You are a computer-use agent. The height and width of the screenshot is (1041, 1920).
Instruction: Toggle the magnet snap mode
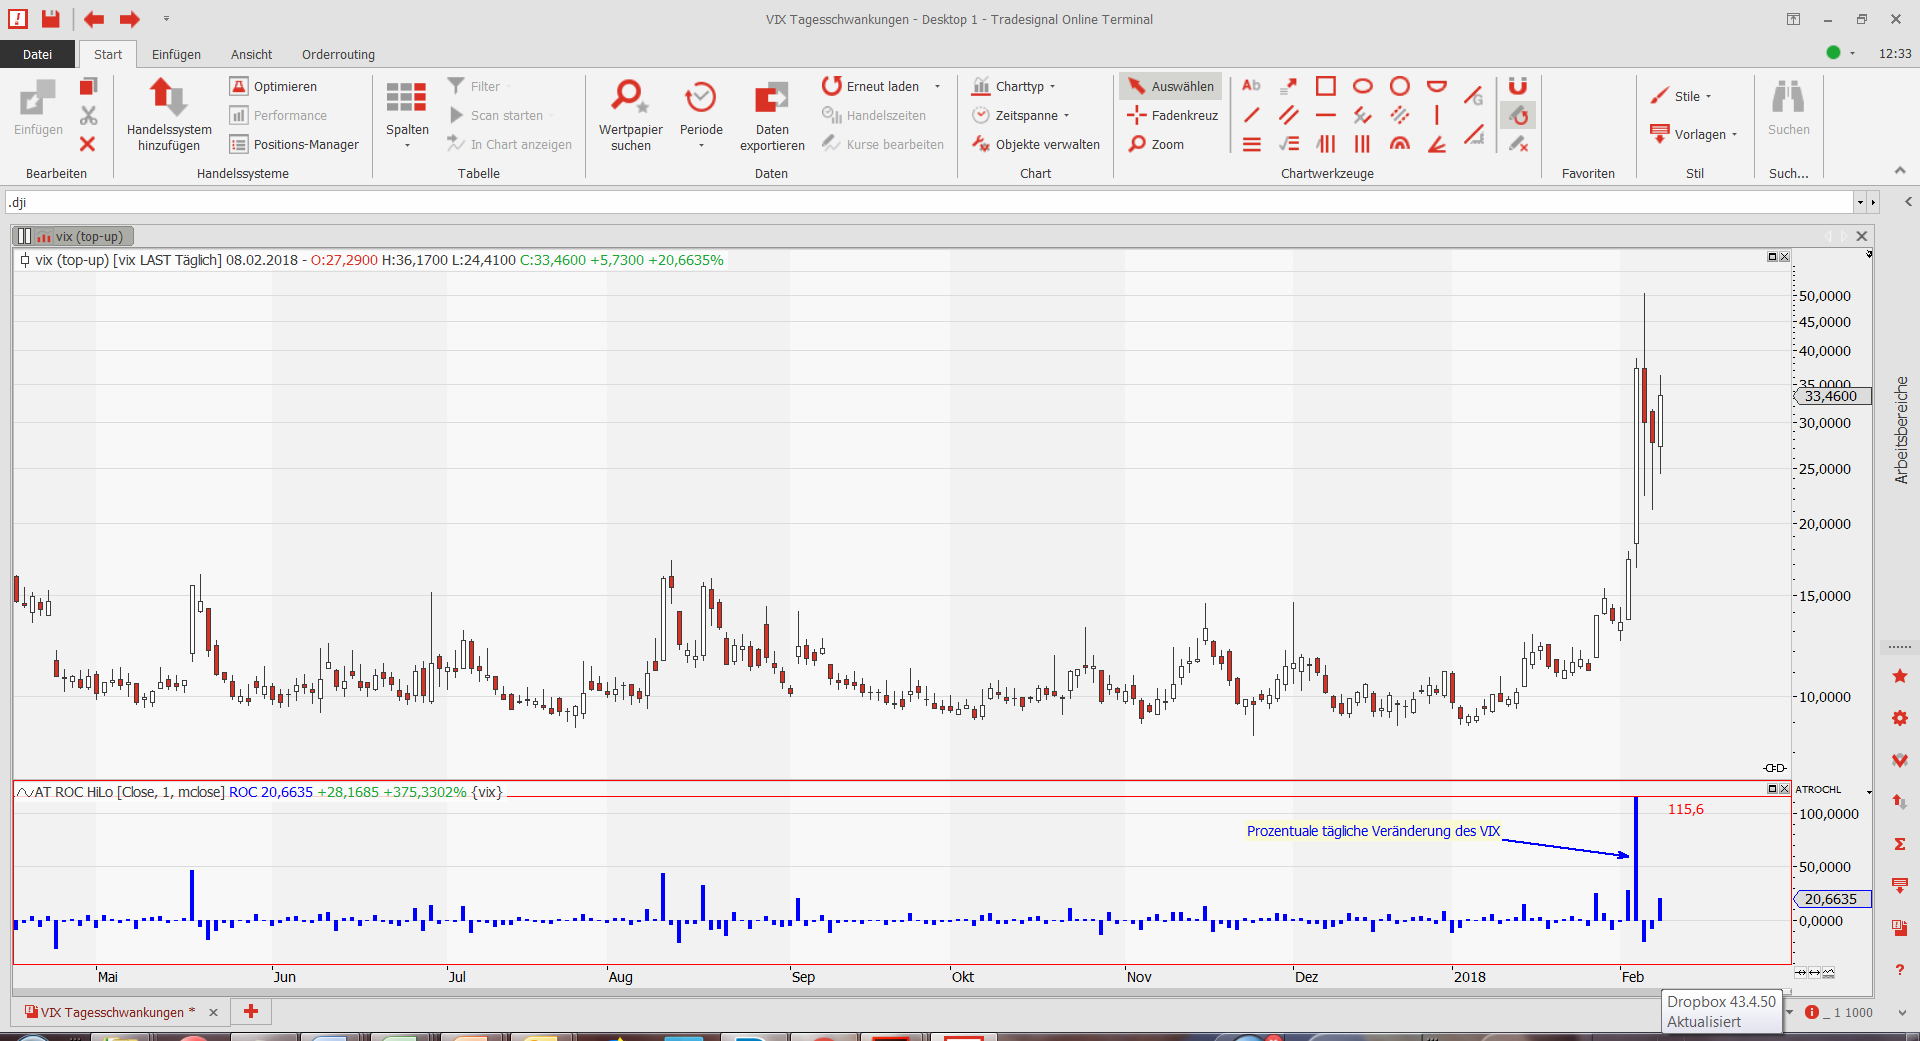[x=1517, y=86]
